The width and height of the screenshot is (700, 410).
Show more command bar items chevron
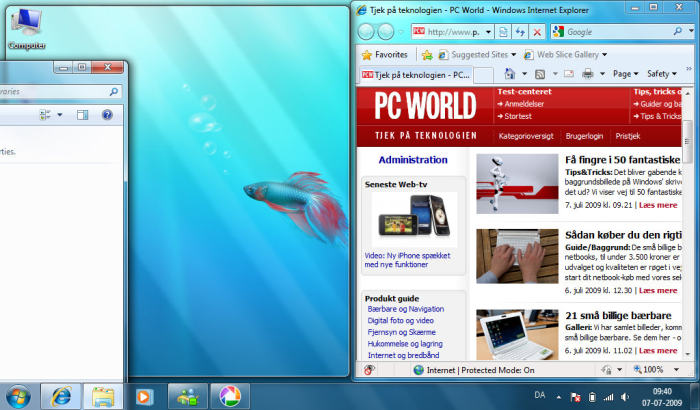[689, 69]
